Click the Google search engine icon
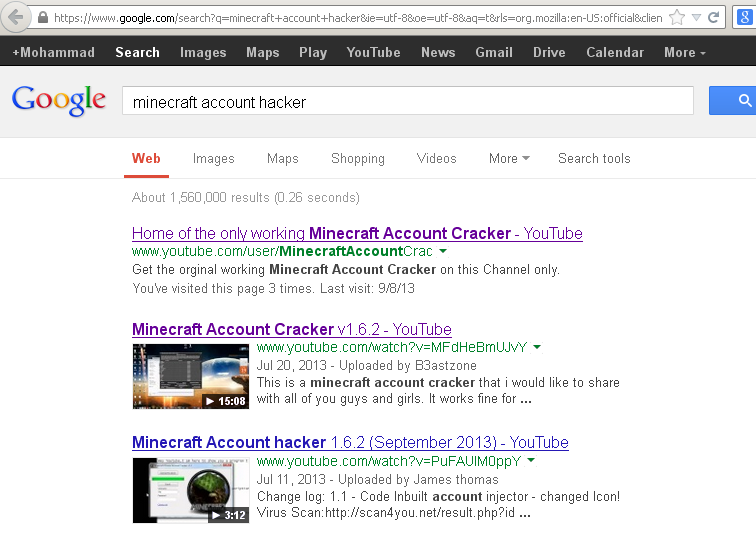The image size is (756, 536). (x=744, y=18)
